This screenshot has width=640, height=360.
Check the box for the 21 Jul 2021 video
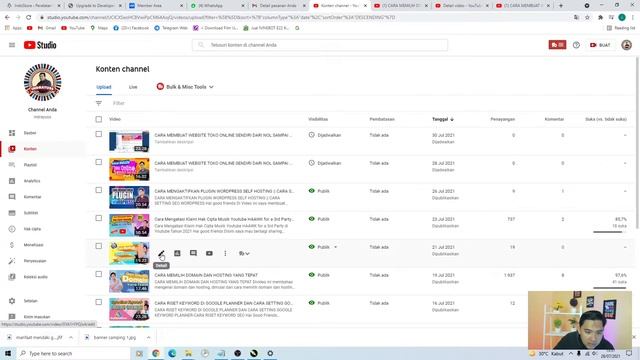coord(99,246)
